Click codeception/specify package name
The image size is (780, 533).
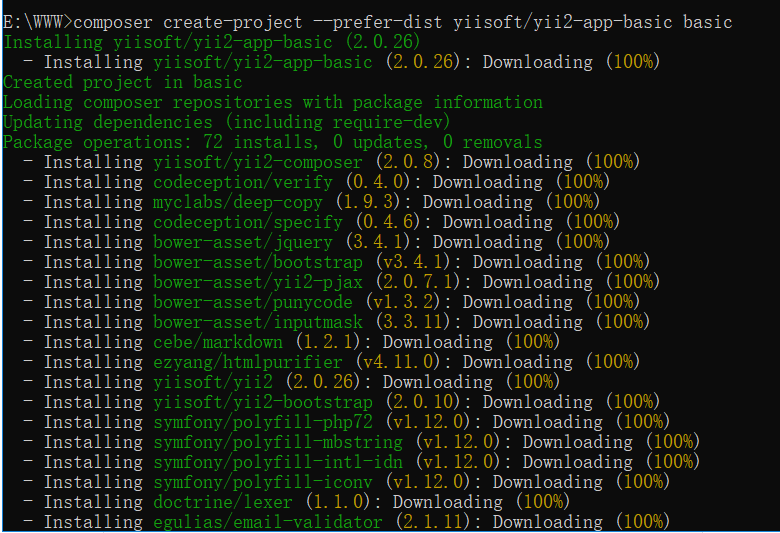248,222
